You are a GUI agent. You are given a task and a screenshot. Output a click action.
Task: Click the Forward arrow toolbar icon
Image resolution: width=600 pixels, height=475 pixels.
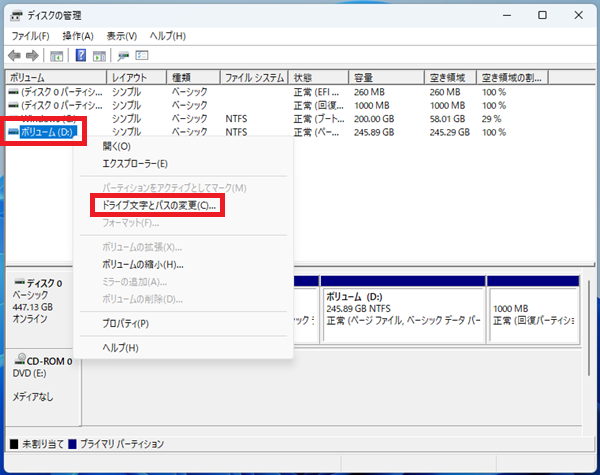(x=32, y=56)
